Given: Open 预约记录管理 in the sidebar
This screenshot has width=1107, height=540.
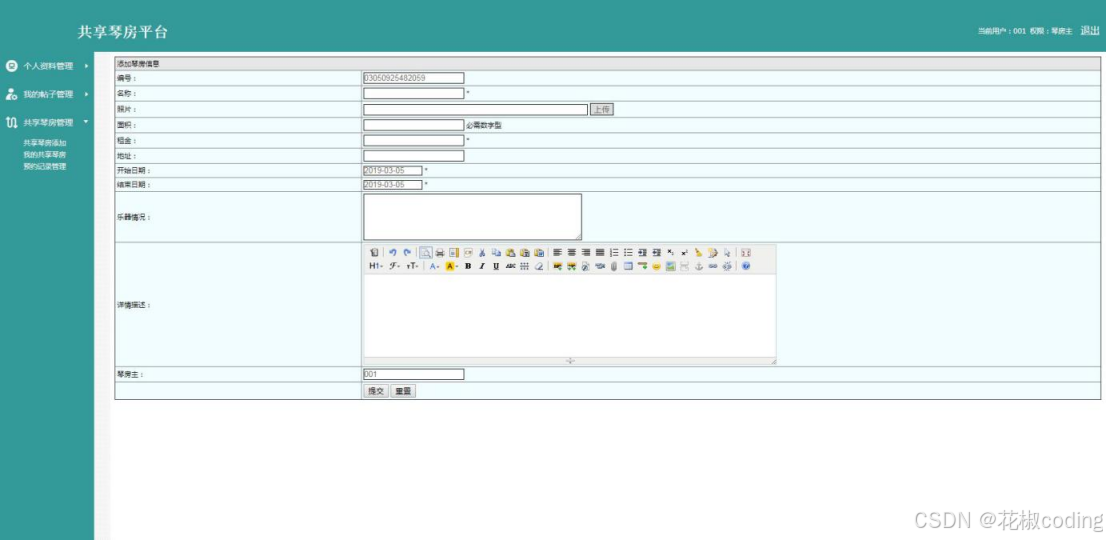Looking at the screenshot, I should pyautogui.click(x=44, y=167).
